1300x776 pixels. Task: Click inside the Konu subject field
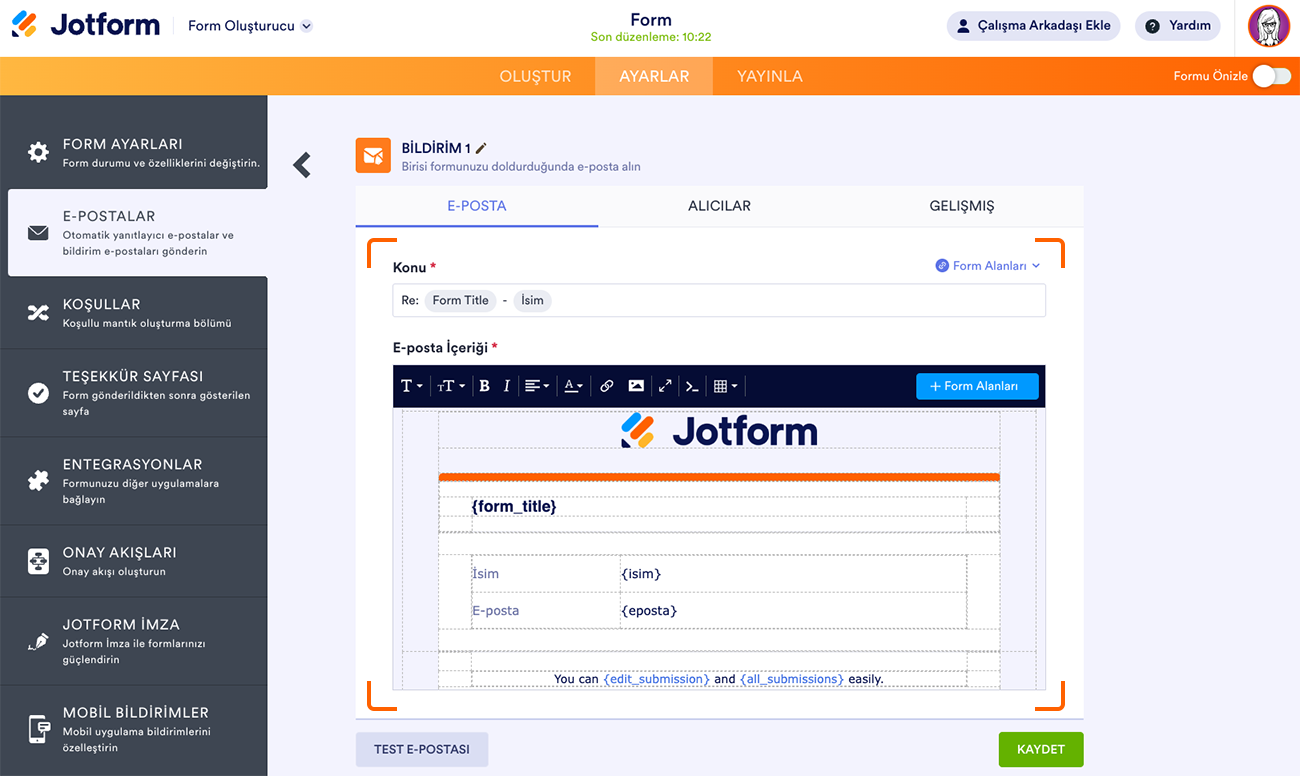719,300
